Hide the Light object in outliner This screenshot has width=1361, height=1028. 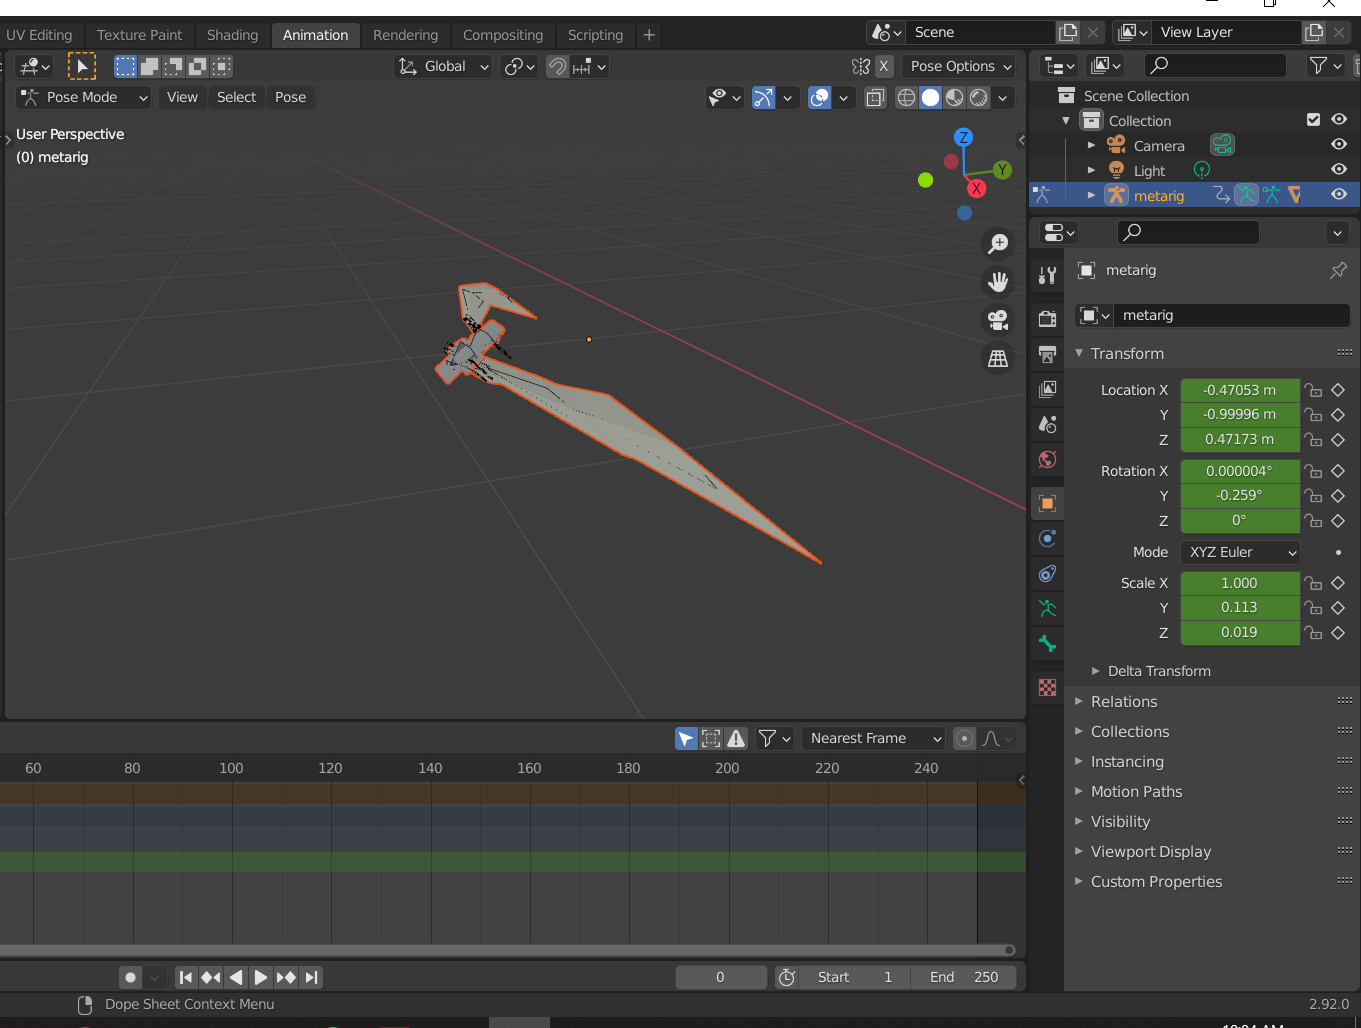[x=1339, y=170]
